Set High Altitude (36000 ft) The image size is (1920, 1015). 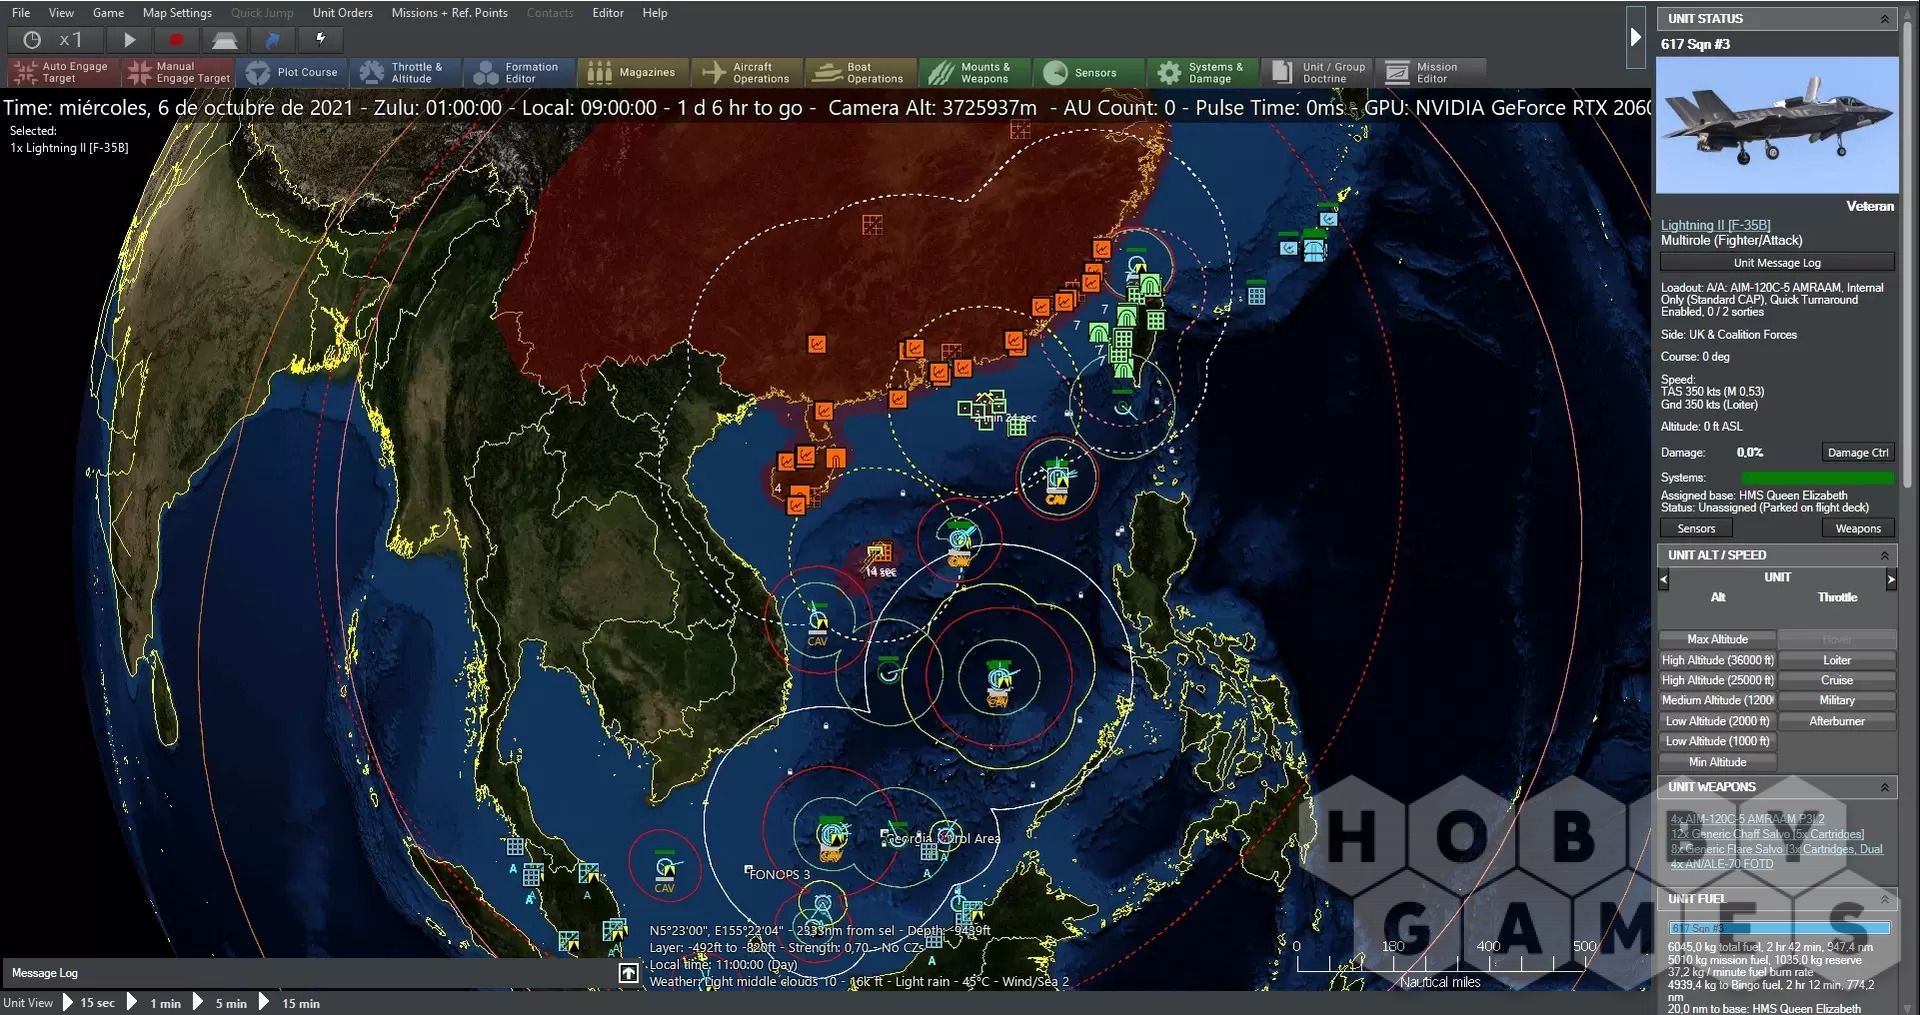click(x=1717, y=660)
